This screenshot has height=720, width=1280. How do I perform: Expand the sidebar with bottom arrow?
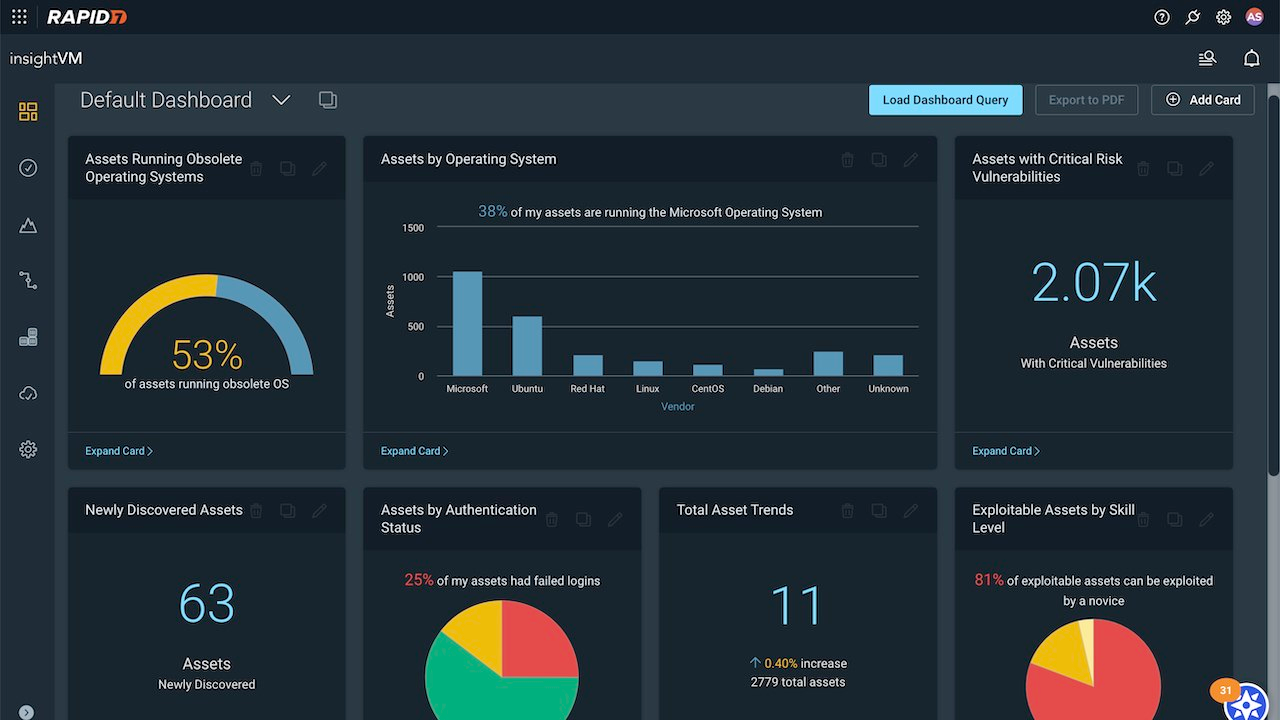(26, 712)
